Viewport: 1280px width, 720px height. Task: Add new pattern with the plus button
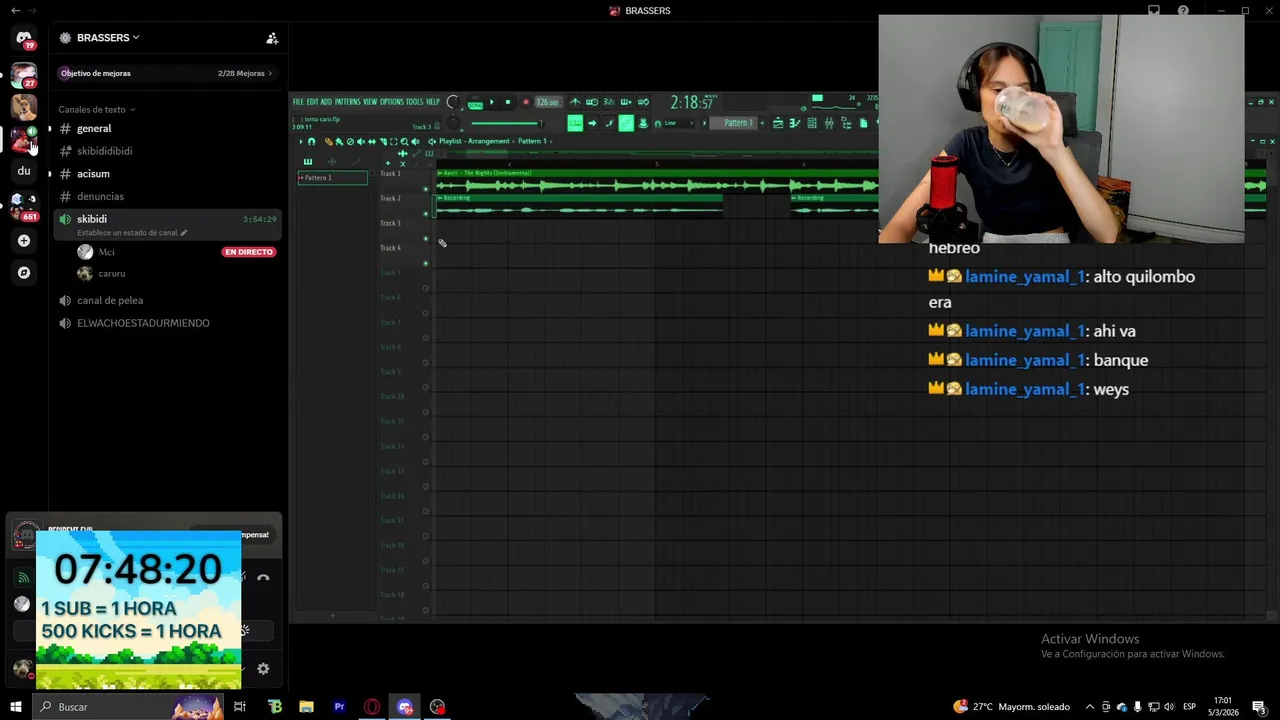pos(762,123)
